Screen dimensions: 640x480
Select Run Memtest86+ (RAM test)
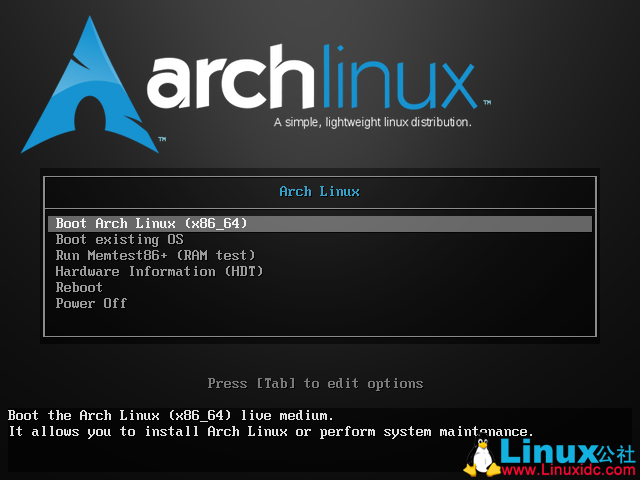pos(155,256)
